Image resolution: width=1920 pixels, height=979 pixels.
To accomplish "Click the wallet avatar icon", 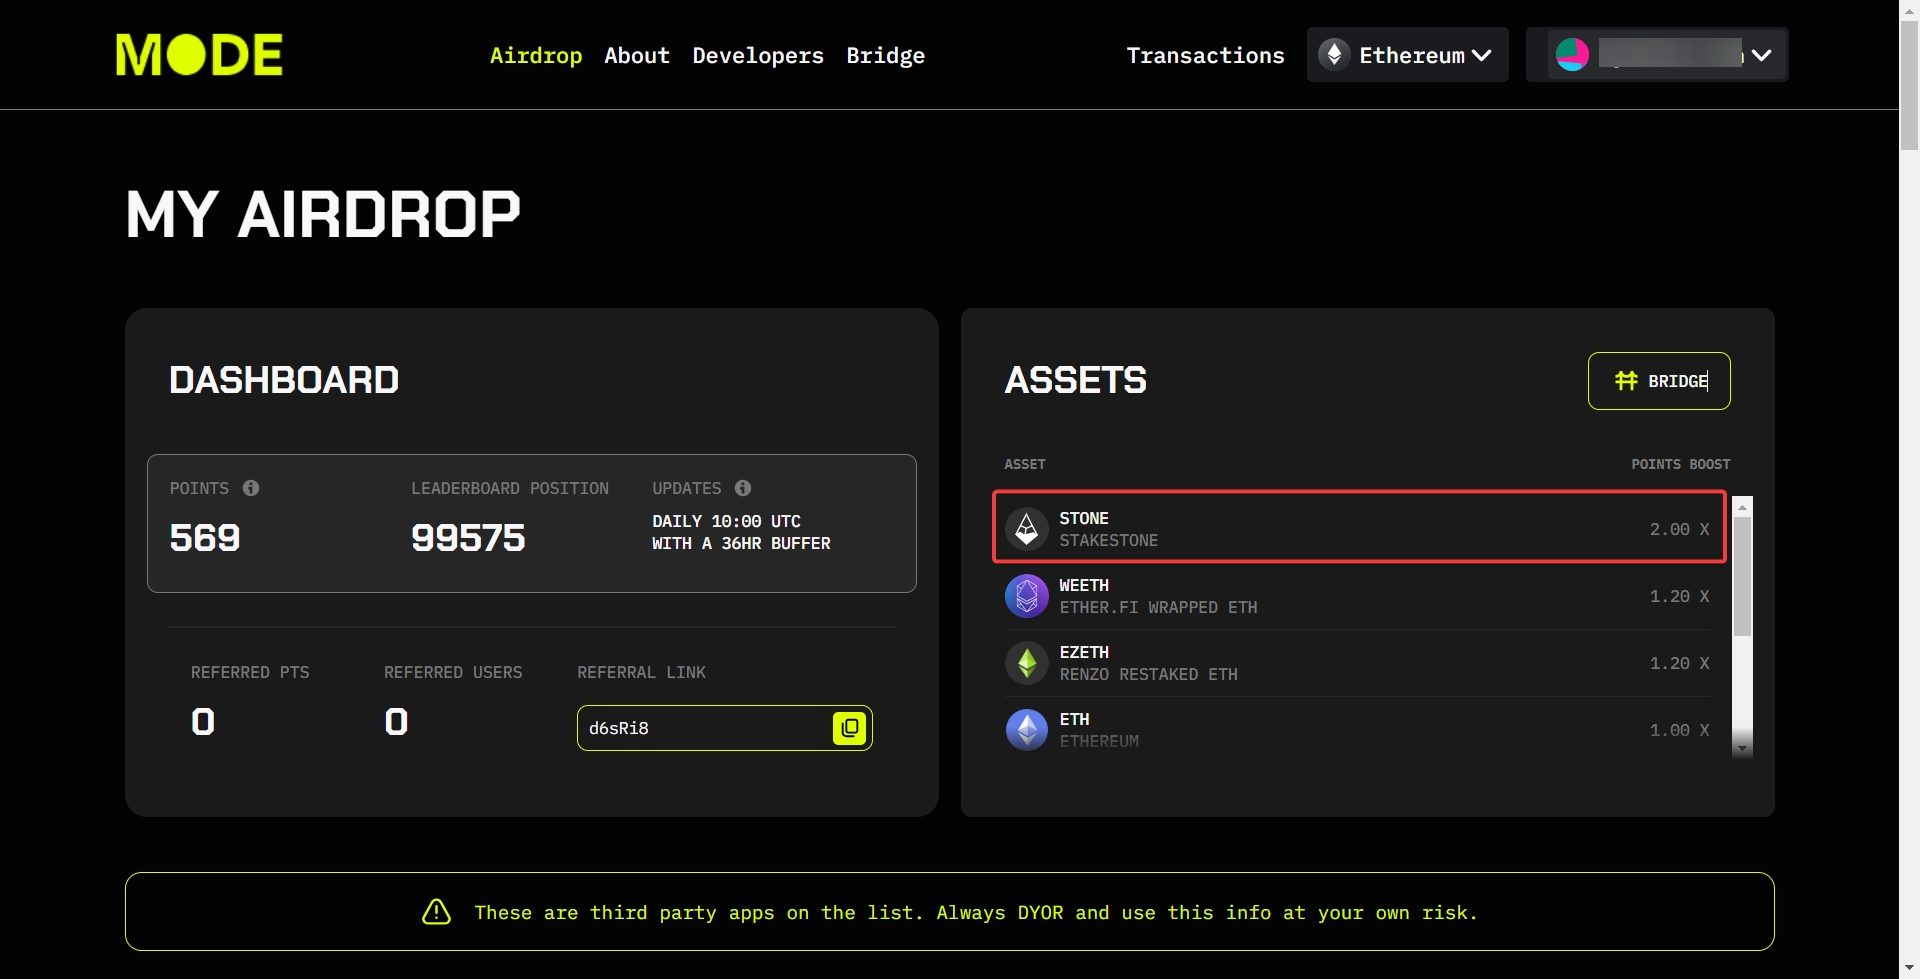I will tap(1572, 55).
